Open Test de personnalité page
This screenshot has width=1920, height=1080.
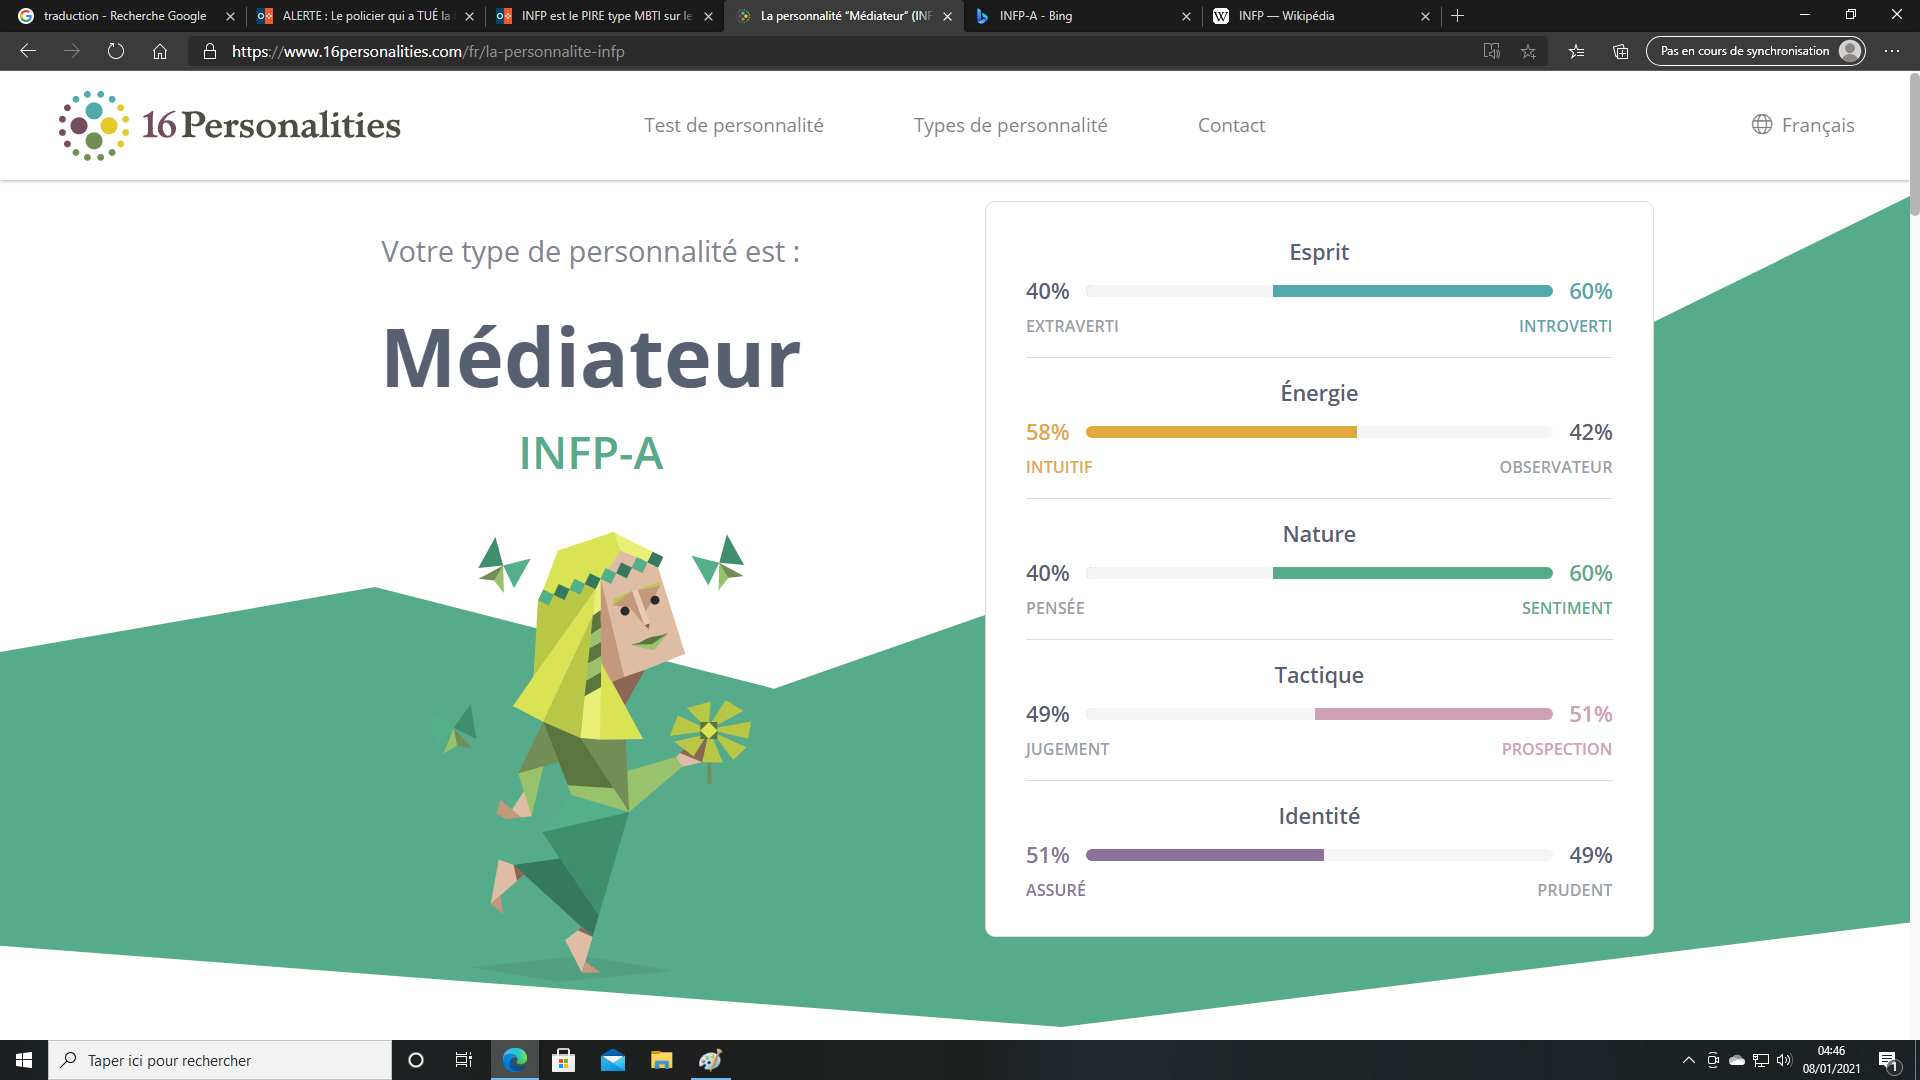coord(733,125)
